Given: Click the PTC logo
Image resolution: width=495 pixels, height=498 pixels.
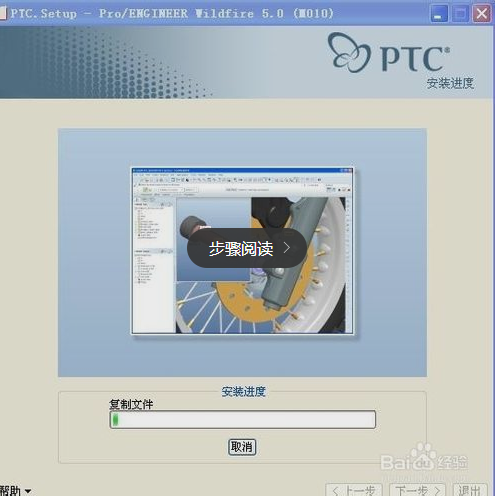Looking at the screenshot, I should tap(389, 53).
